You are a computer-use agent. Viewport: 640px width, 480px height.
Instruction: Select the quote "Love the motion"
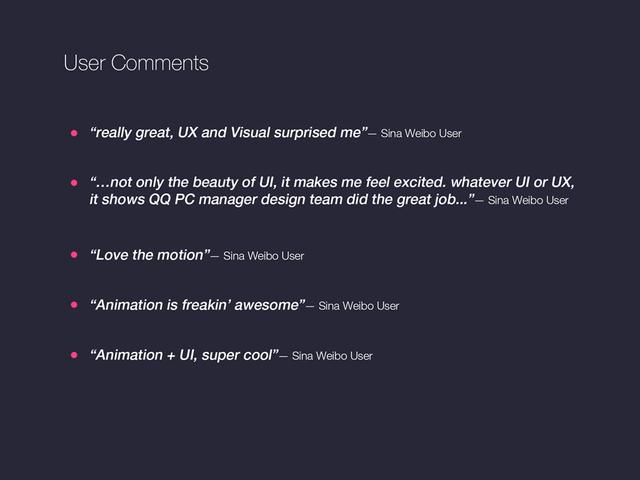(x=150, y=255)
